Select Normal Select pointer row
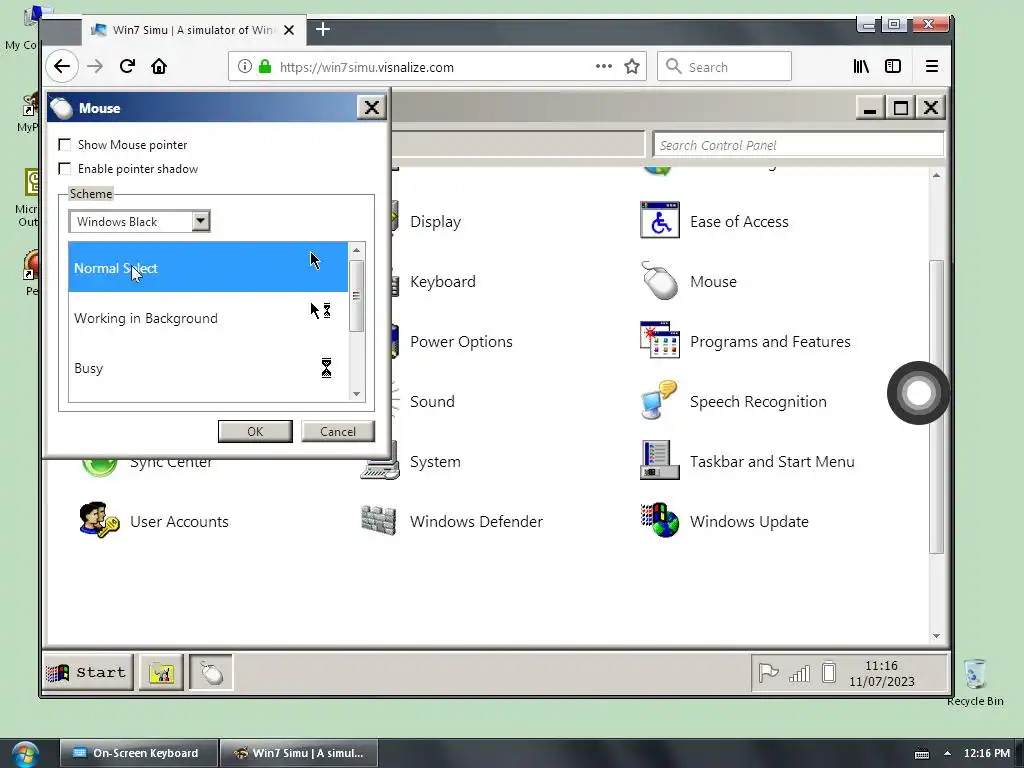The width and height of the screenshot is (1024, 768). tap(208, 267)
